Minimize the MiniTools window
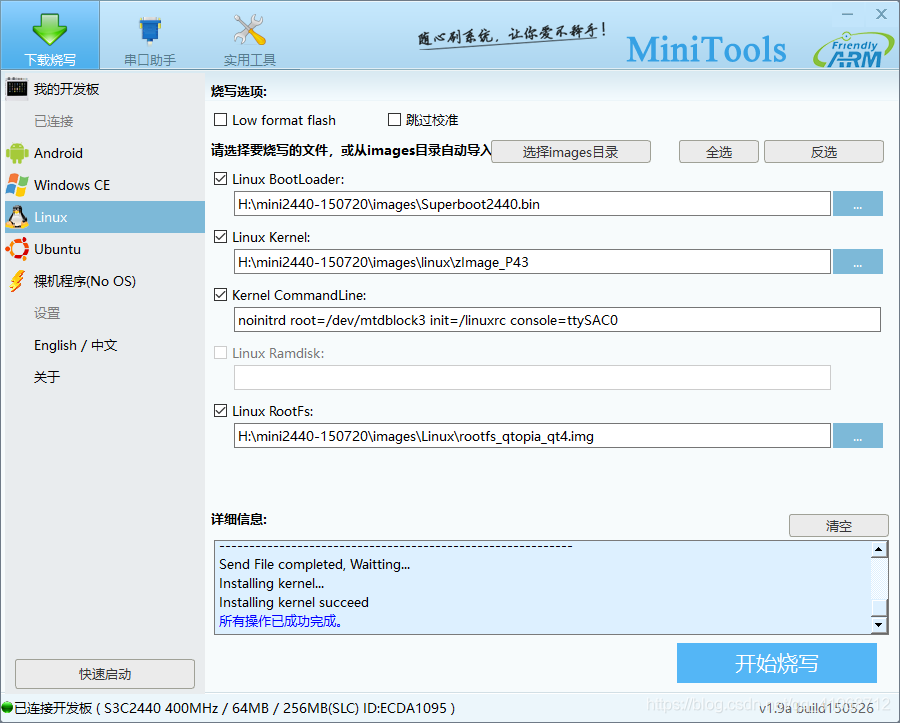This screenshot has width=900, height=723. point(848,14)
